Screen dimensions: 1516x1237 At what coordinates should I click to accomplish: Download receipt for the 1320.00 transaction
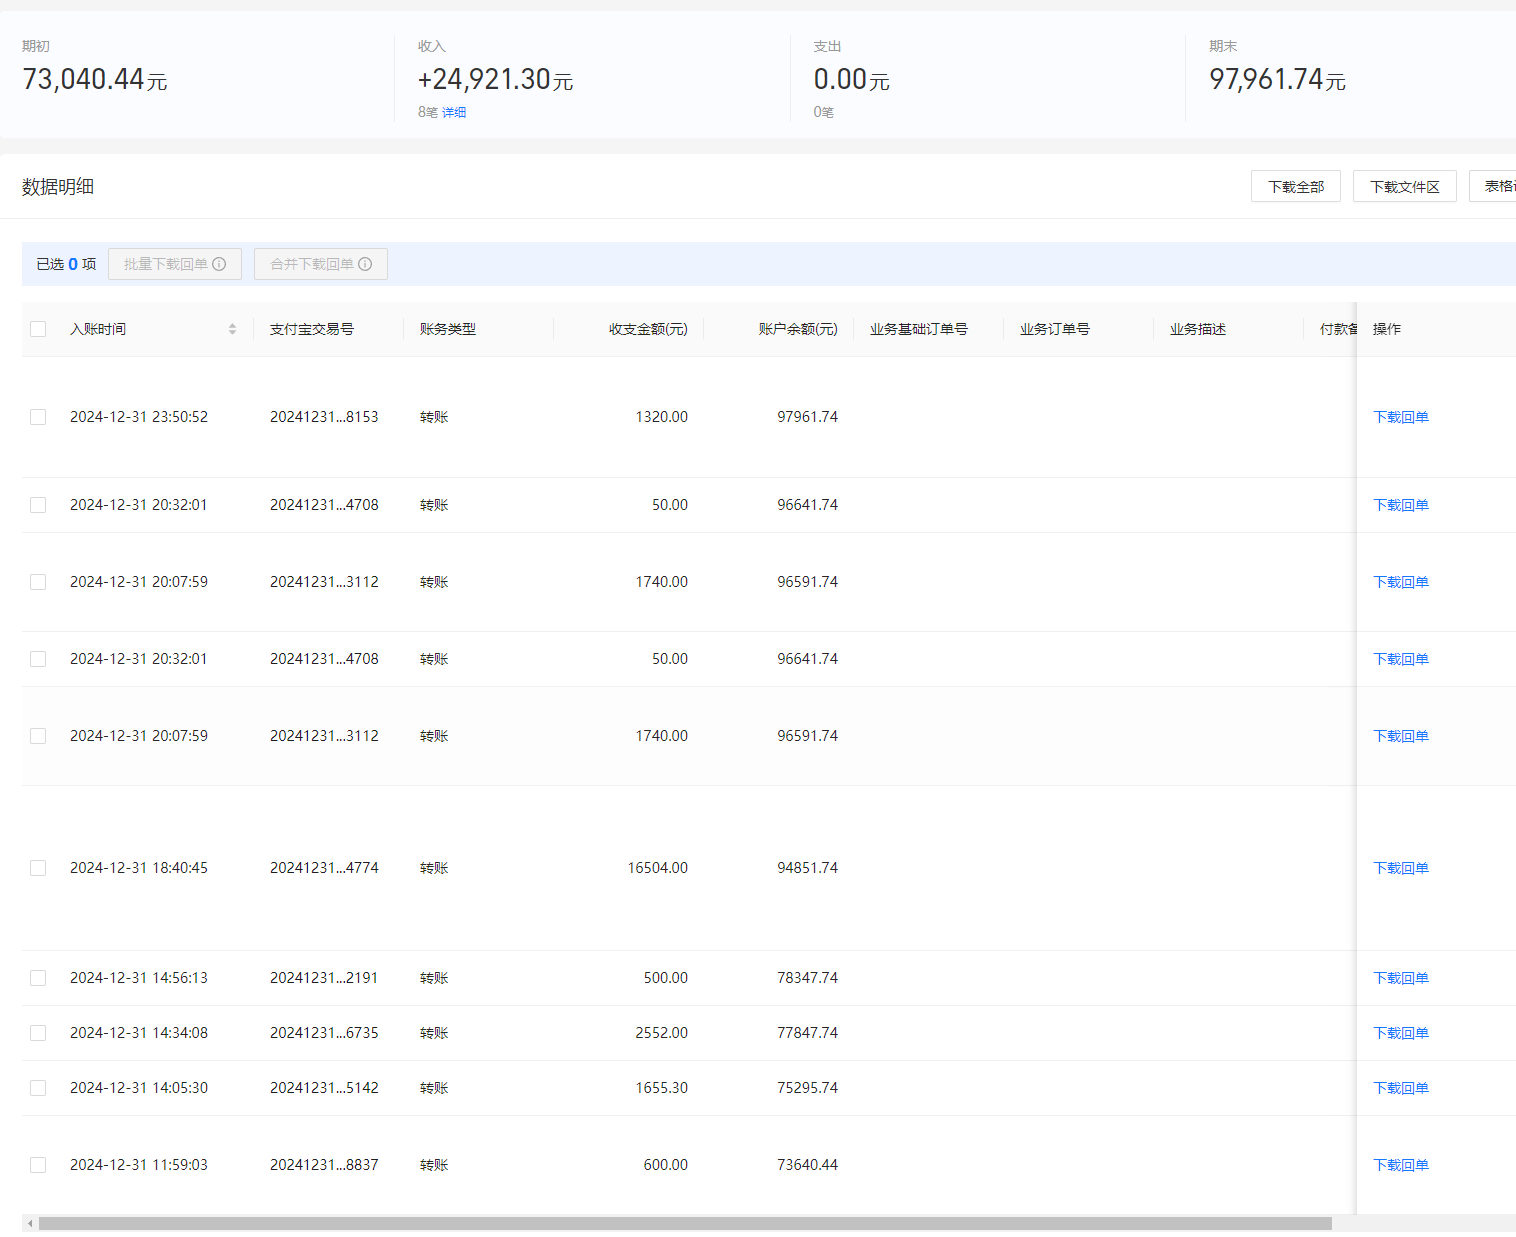coord(1401,417)
